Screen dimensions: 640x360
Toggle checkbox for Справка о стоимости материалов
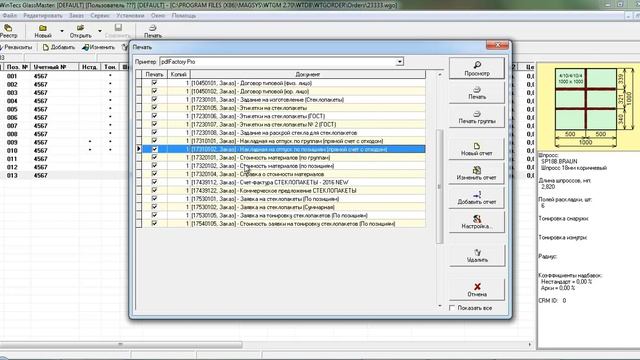click(x=154, y=174)
